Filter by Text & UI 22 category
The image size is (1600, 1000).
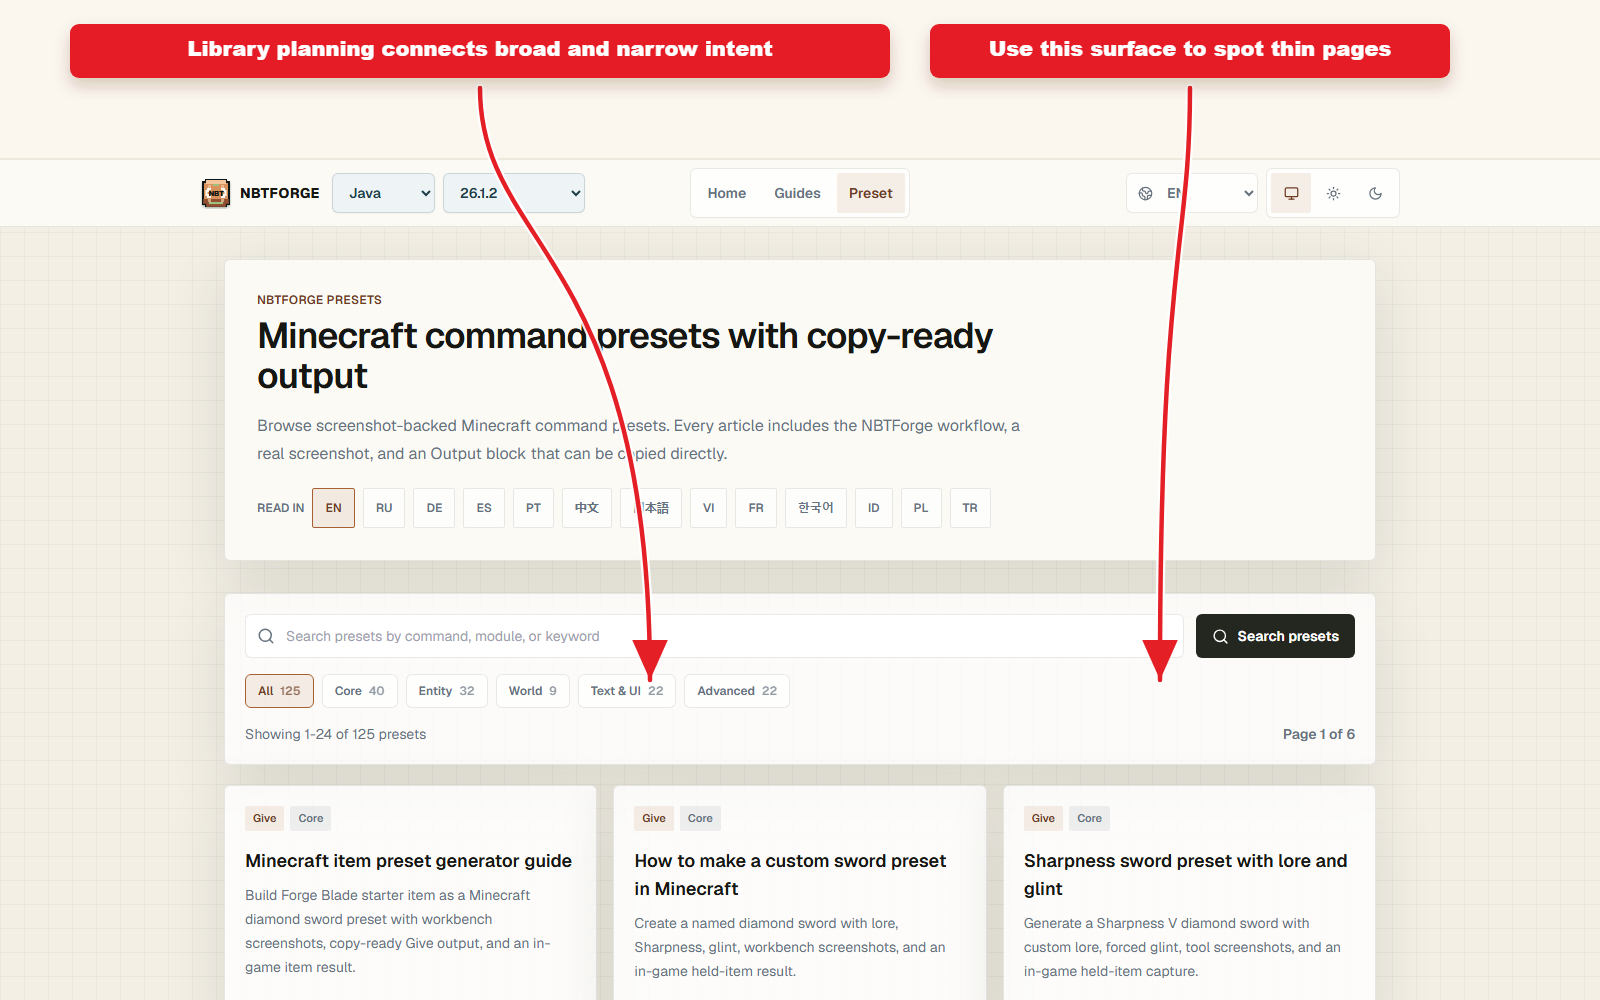click(x=627, y=691)
